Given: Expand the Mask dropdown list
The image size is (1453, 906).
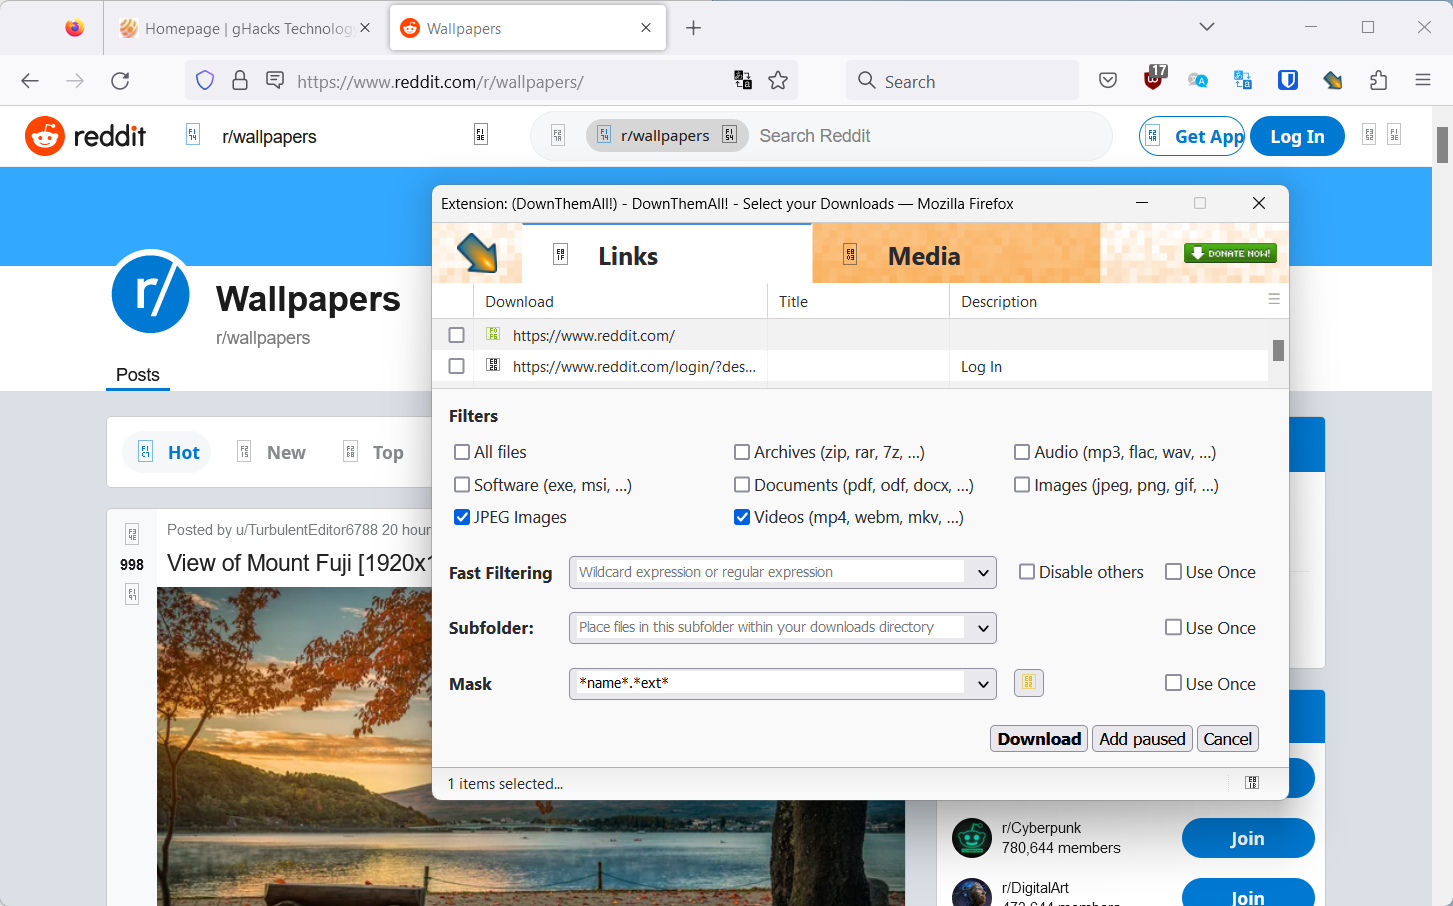Looking at the screenshot, I should [985, 683].
